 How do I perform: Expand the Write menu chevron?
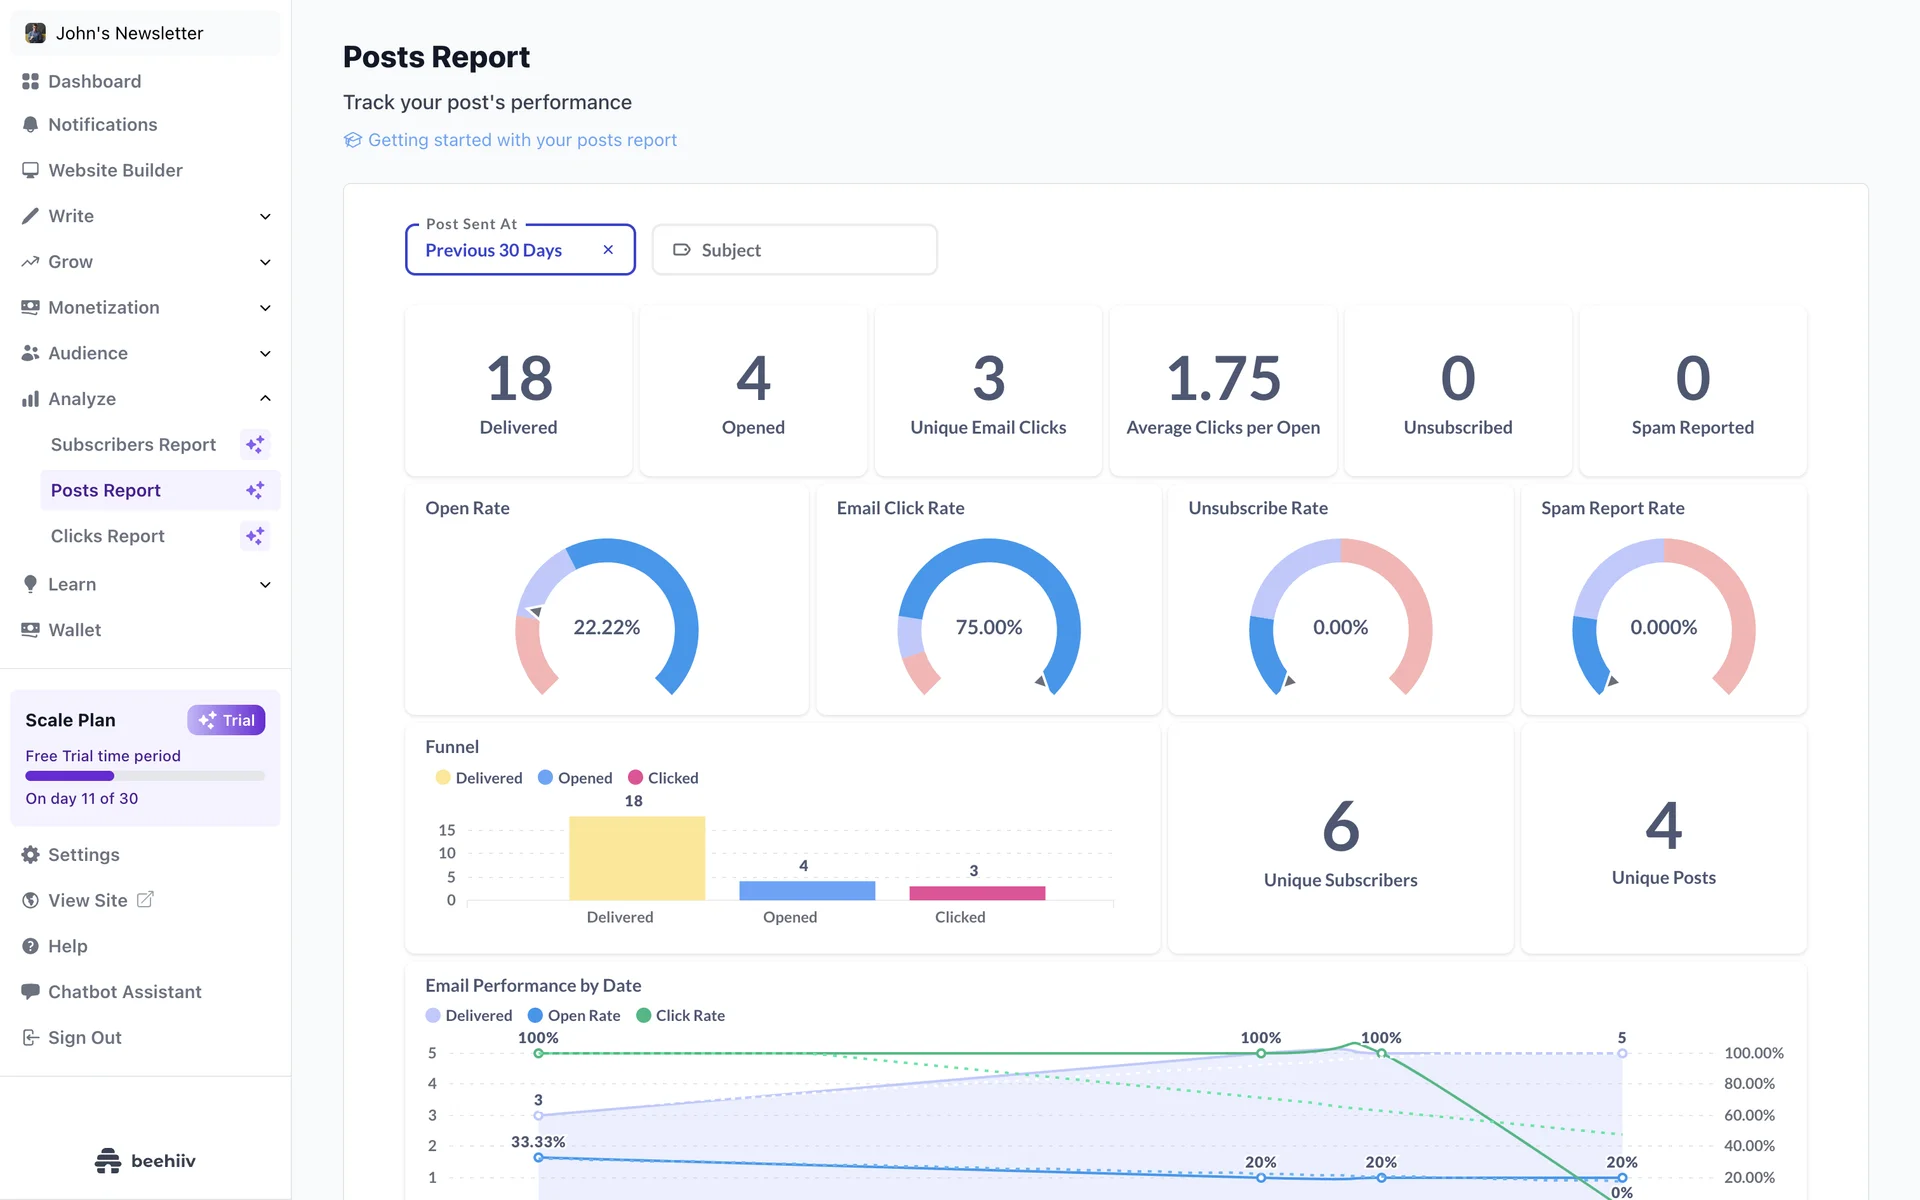click(265, 216)
